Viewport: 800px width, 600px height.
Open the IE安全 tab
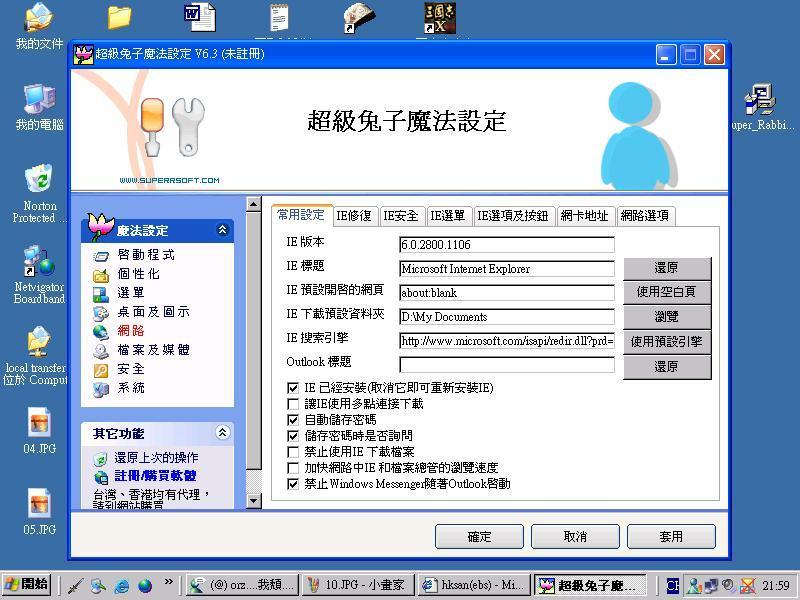[x=401, y=216]
